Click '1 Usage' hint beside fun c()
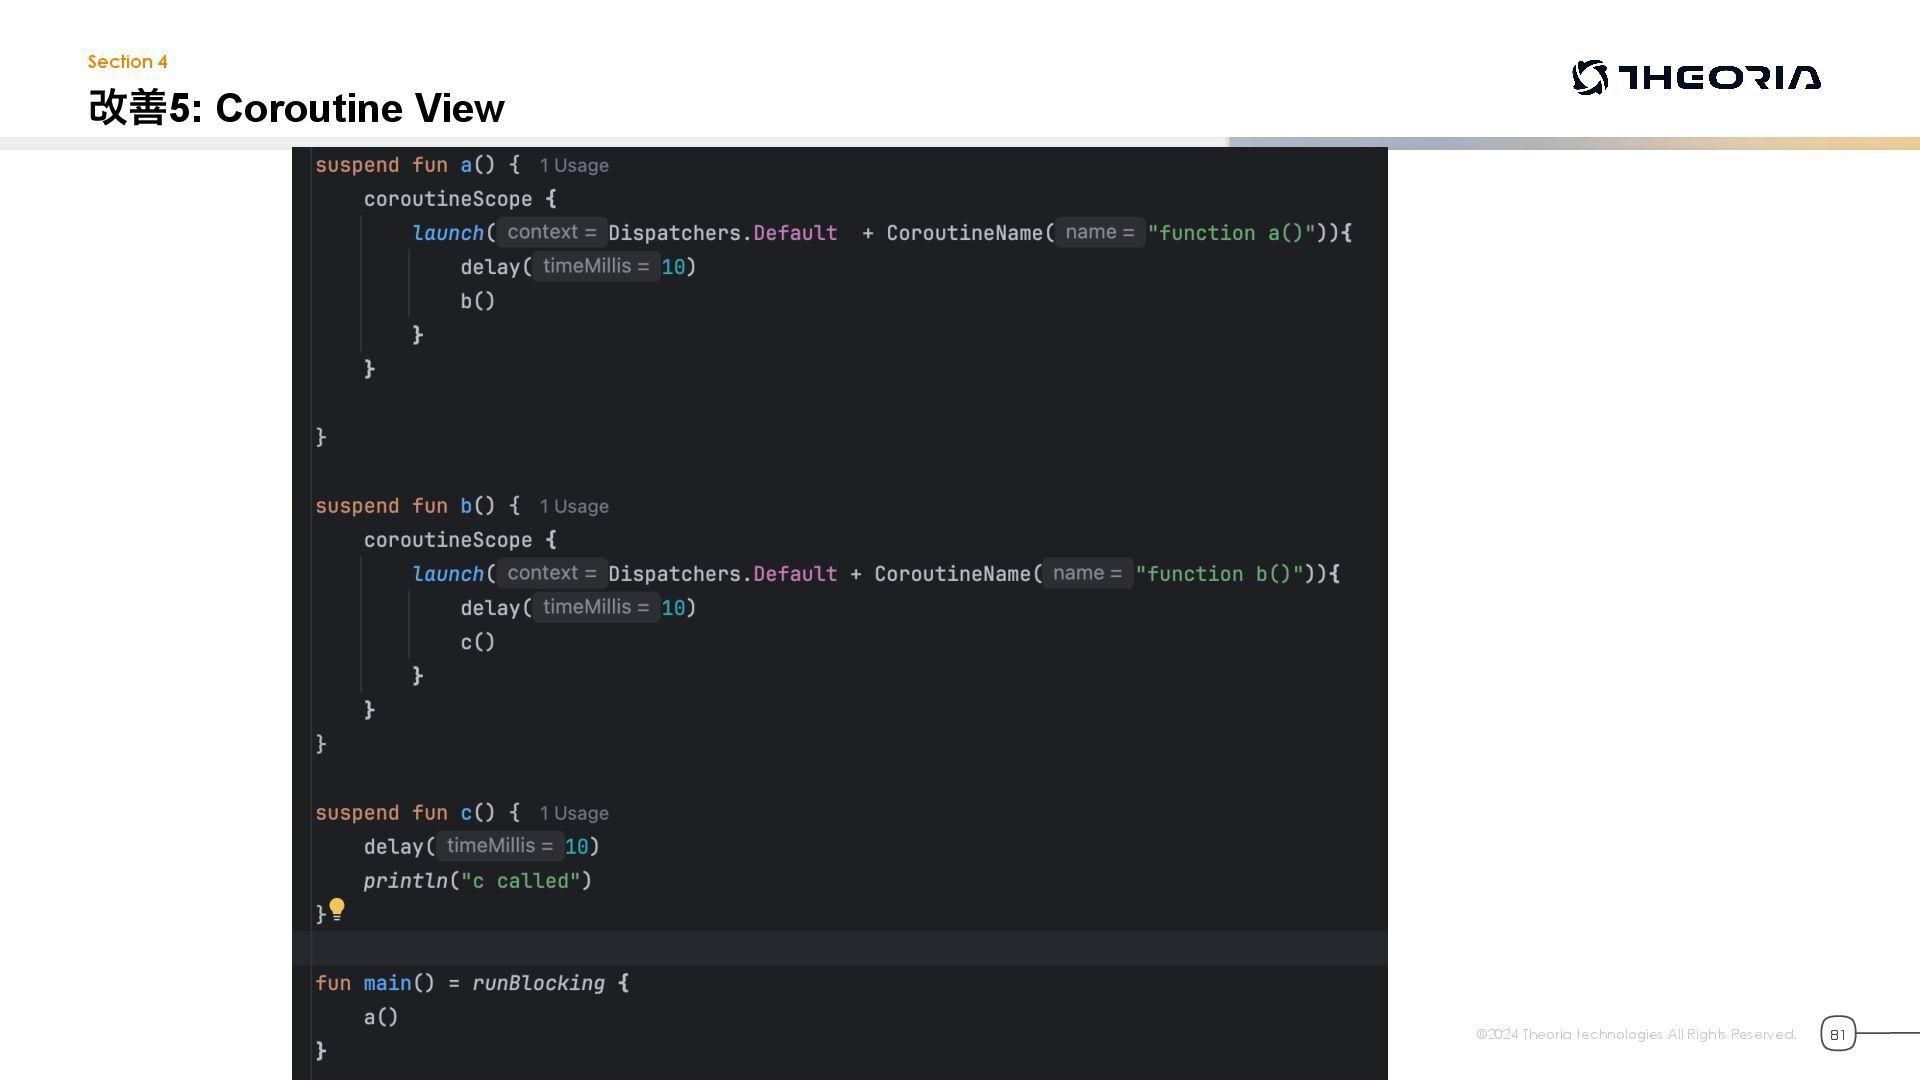 point(574,814)
